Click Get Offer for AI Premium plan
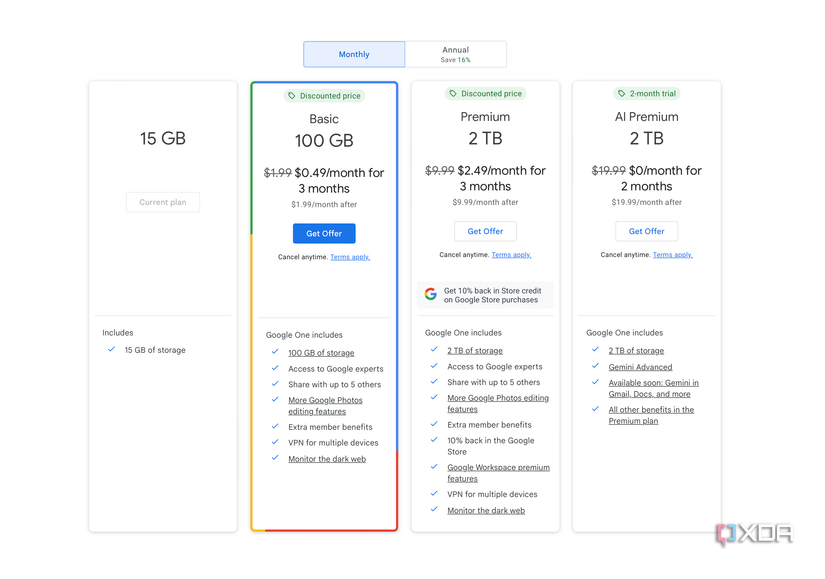The width and height of the screenshot is (825, 579). coord(646,231)
